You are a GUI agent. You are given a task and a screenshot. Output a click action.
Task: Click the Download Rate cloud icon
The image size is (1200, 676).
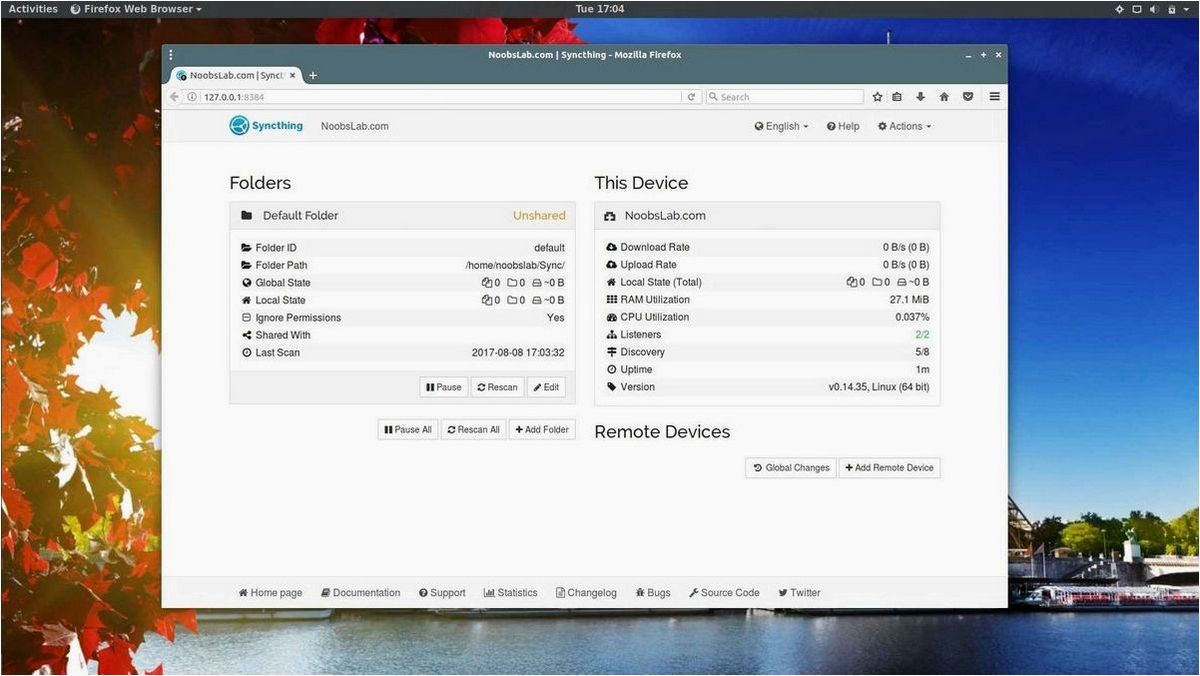(x=612, y=247)
